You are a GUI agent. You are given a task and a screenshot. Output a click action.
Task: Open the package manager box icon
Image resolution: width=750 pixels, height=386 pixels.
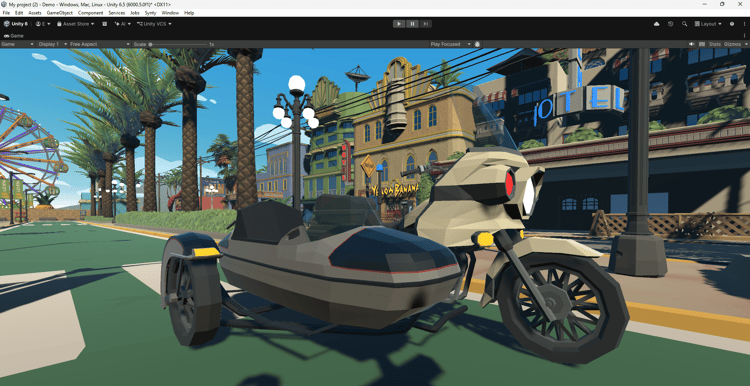pos(104,24)
